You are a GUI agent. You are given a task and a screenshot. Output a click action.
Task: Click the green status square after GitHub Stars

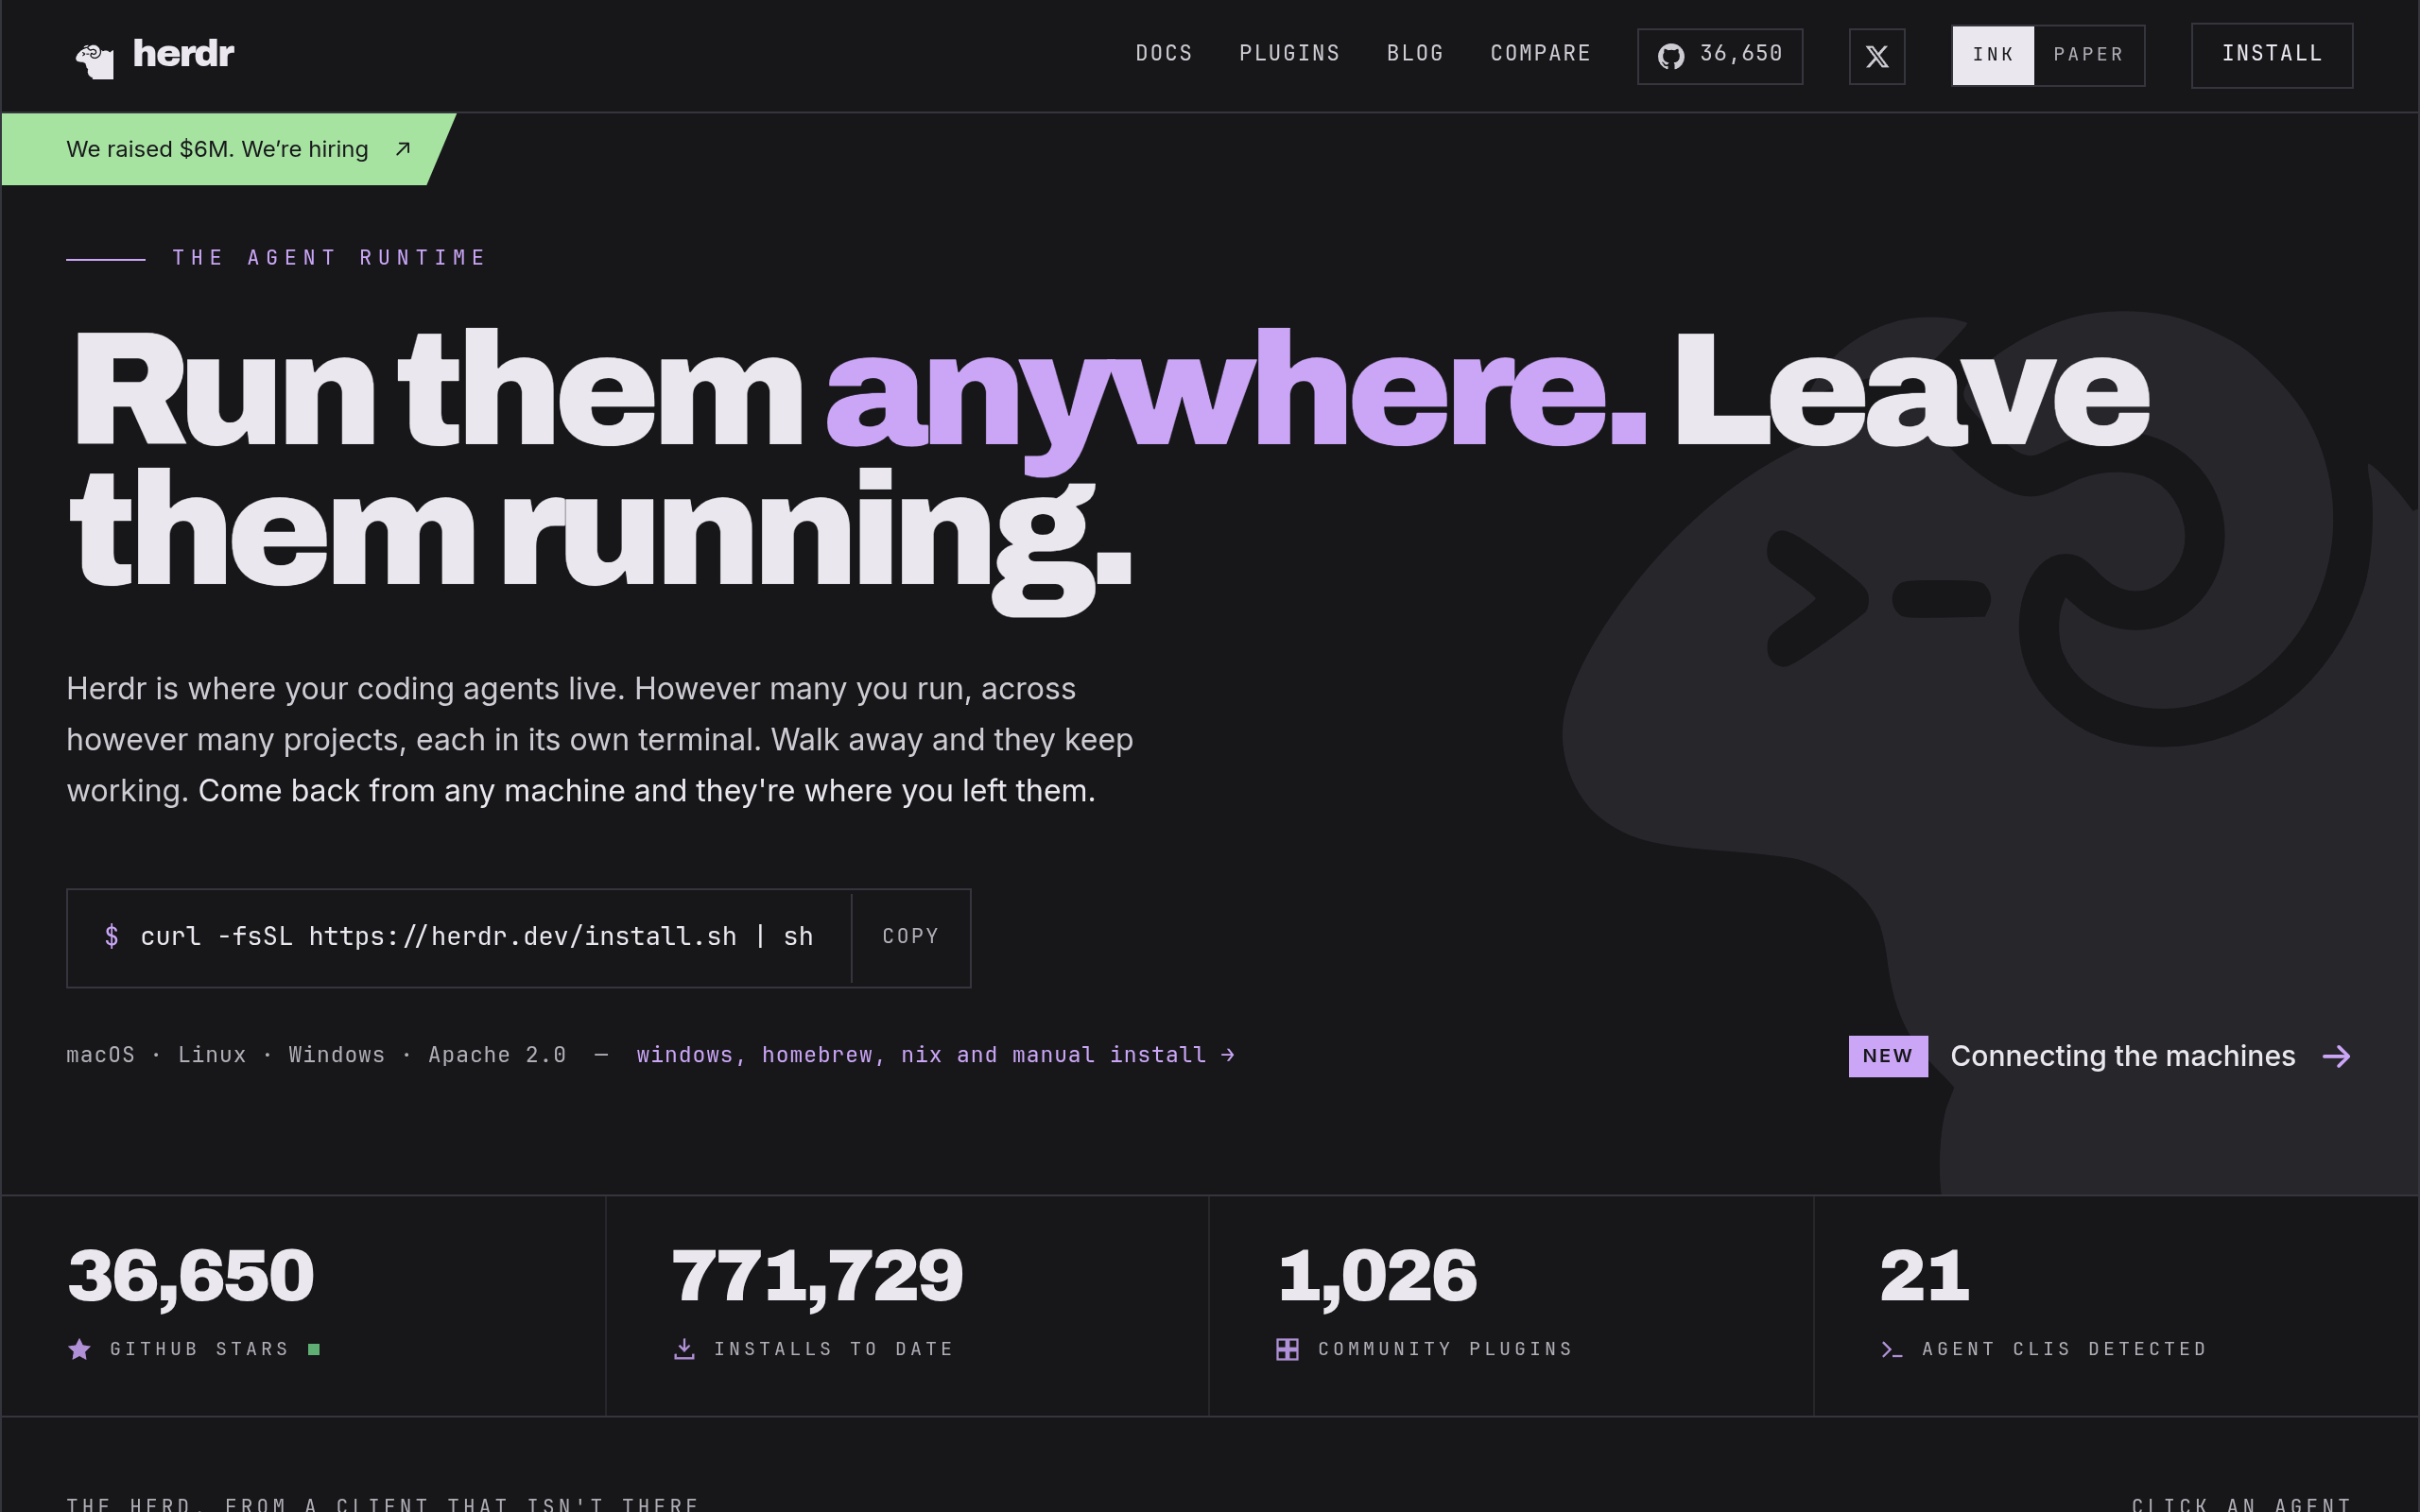click(x=314, y=1349)
